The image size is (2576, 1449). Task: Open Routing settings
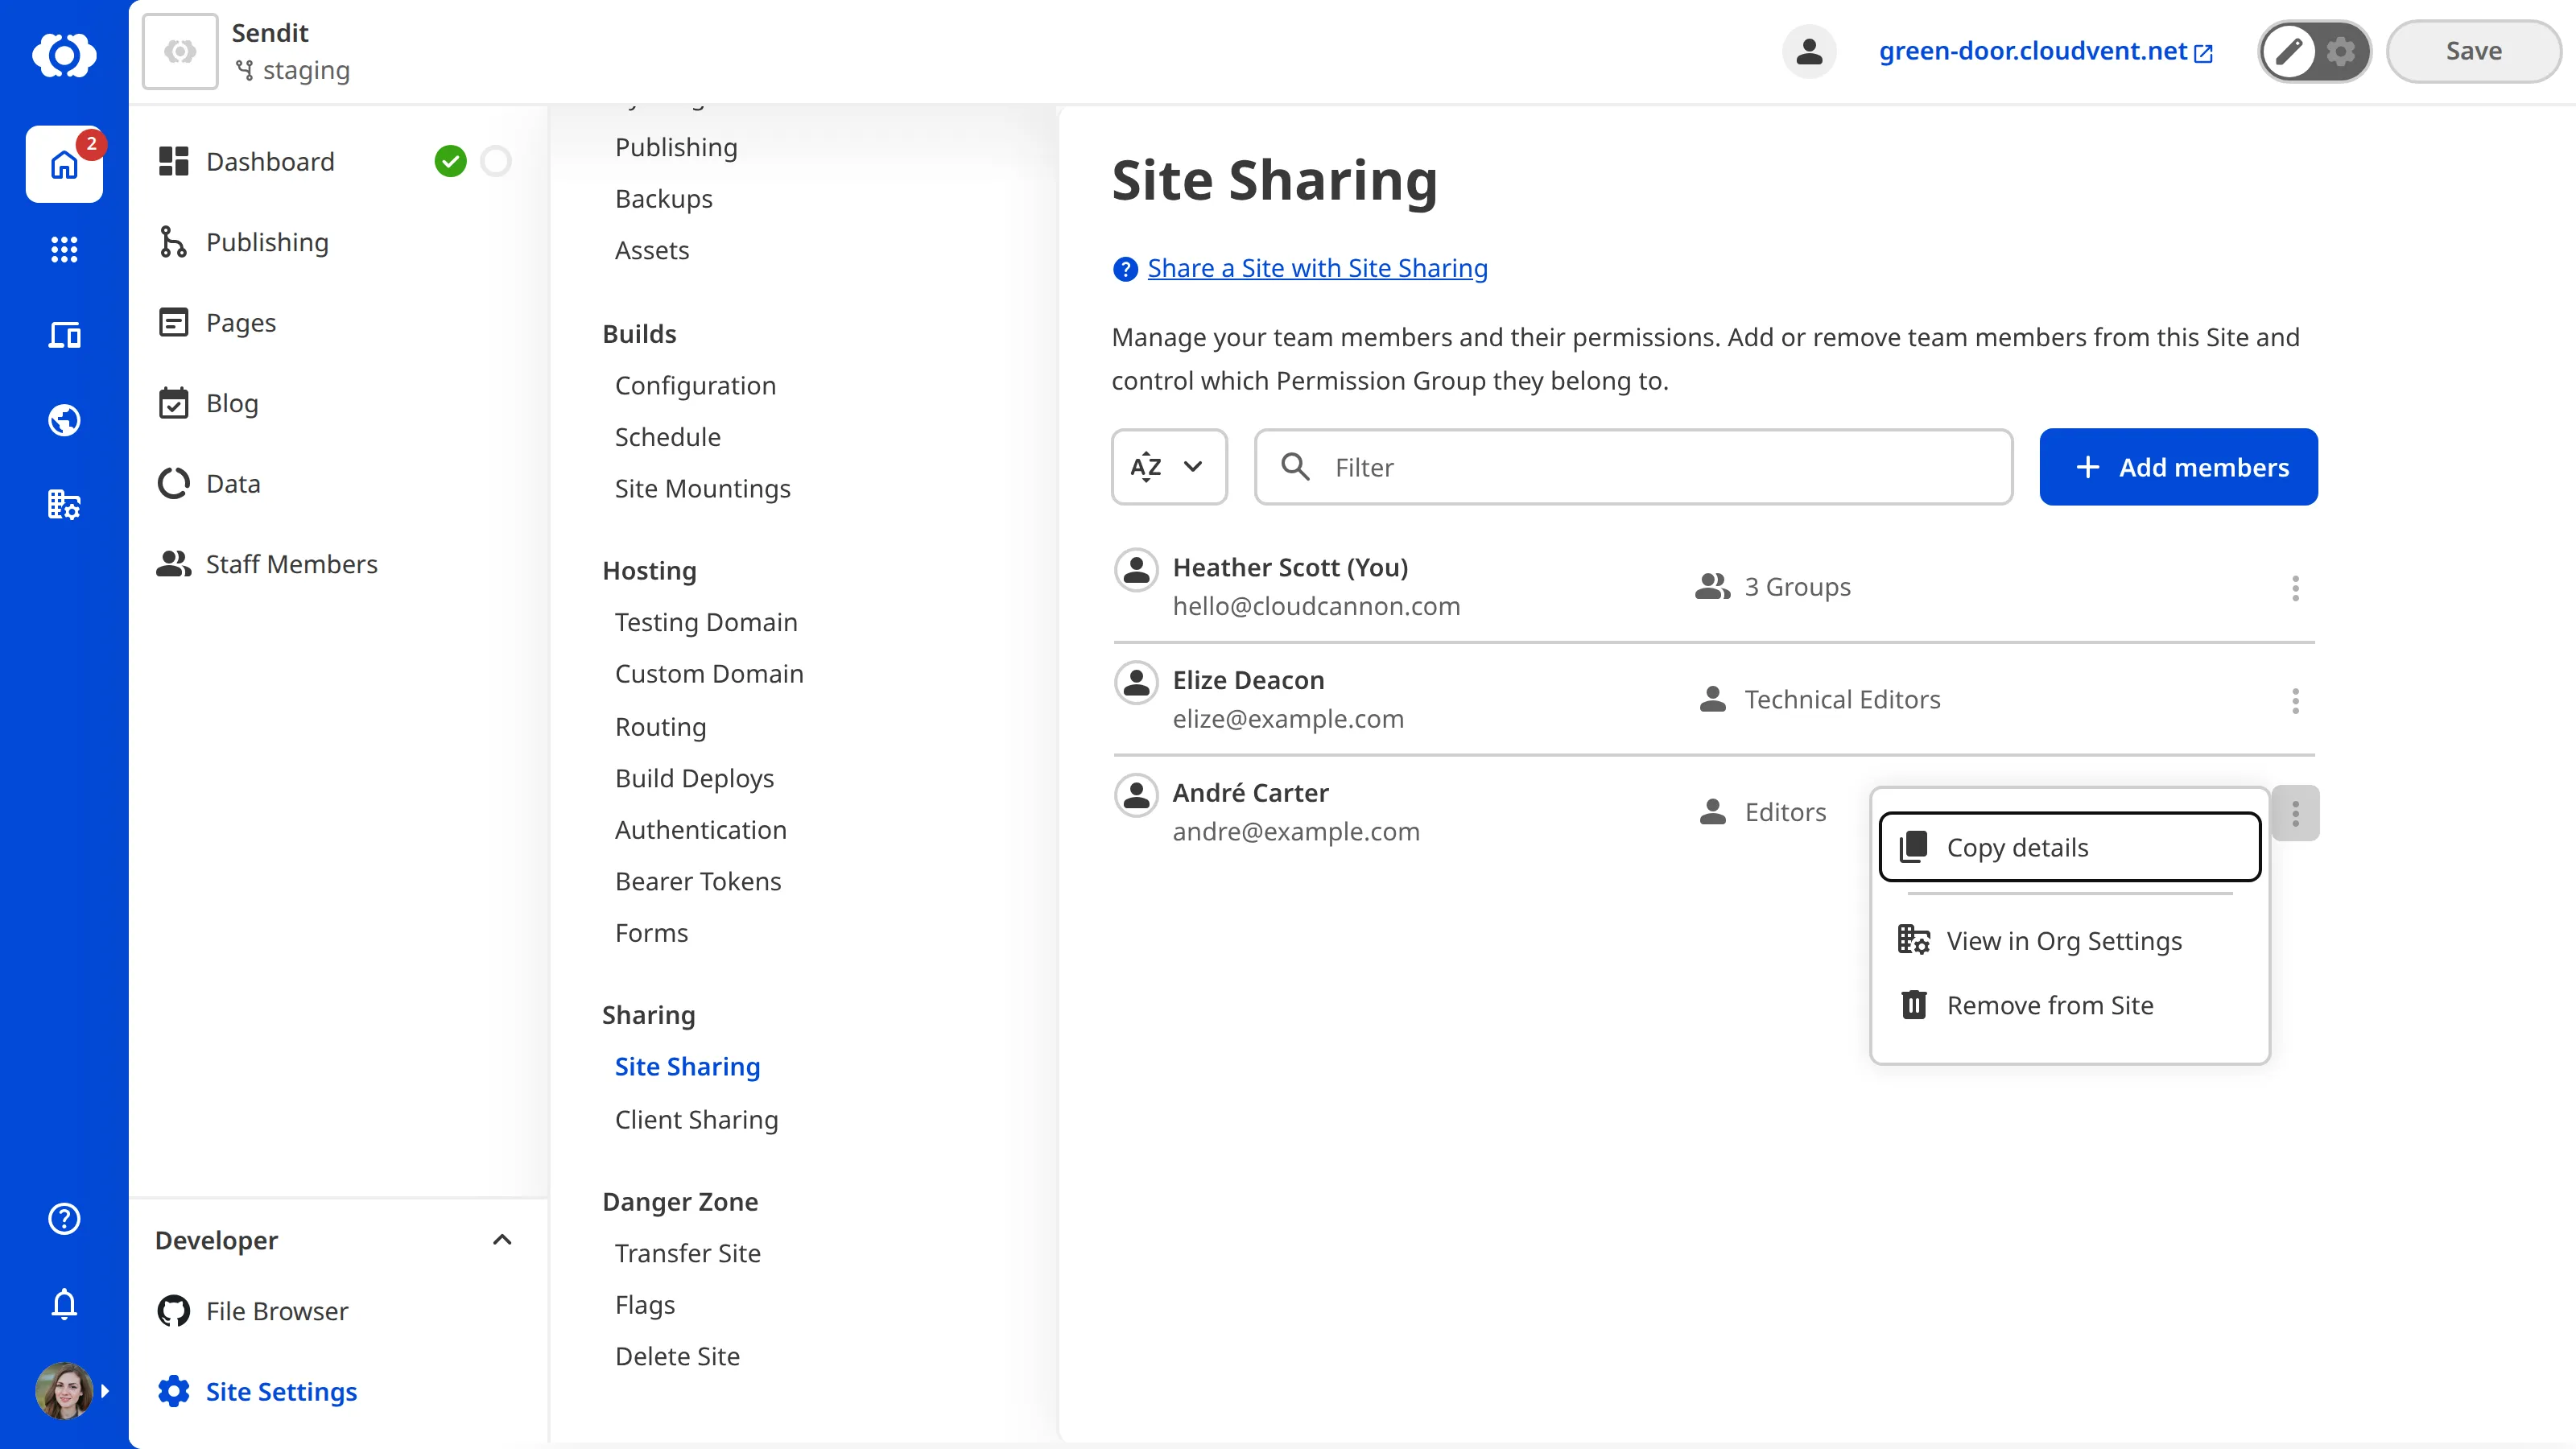click(660, 726)
